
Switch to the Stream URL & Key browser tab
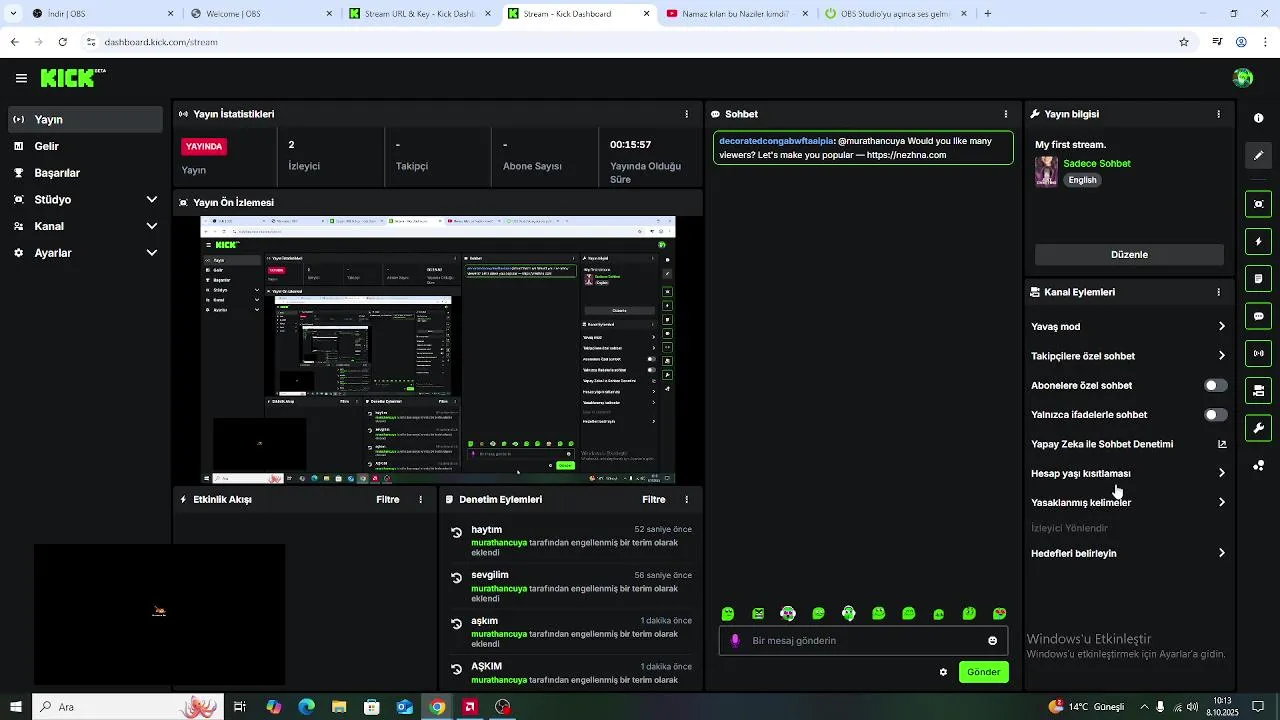click(420, 14)
